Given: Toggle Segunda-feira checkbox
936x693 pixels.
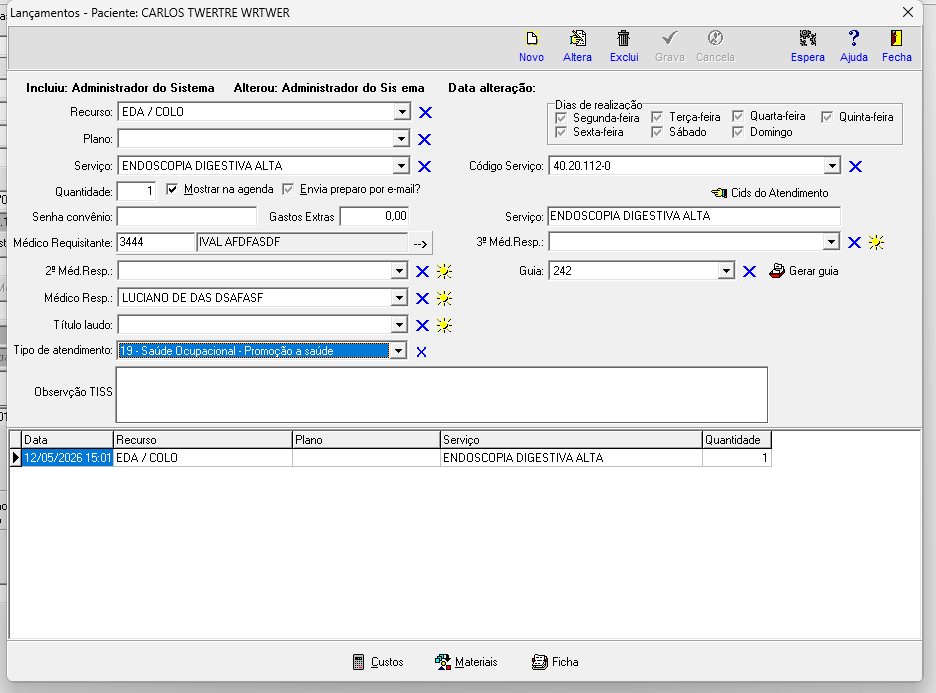Looking at the screenshot, I should point(561,118).
